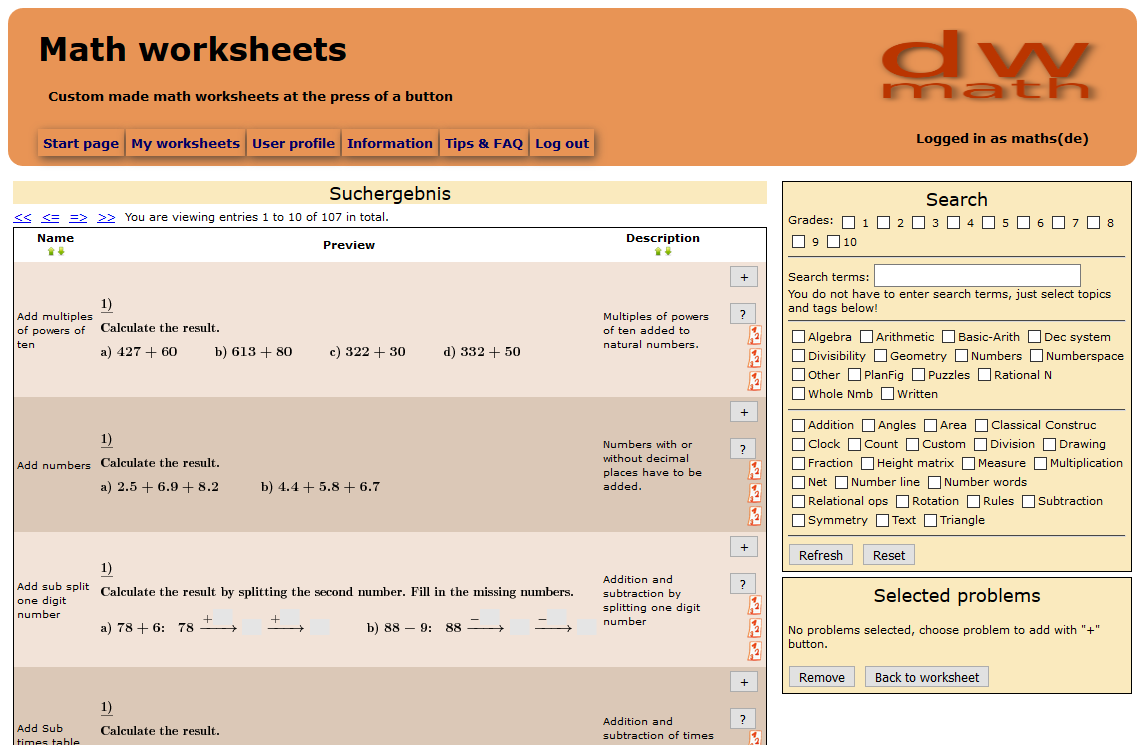Tick the Multiplication tag checkbox

pos(1041,463)
